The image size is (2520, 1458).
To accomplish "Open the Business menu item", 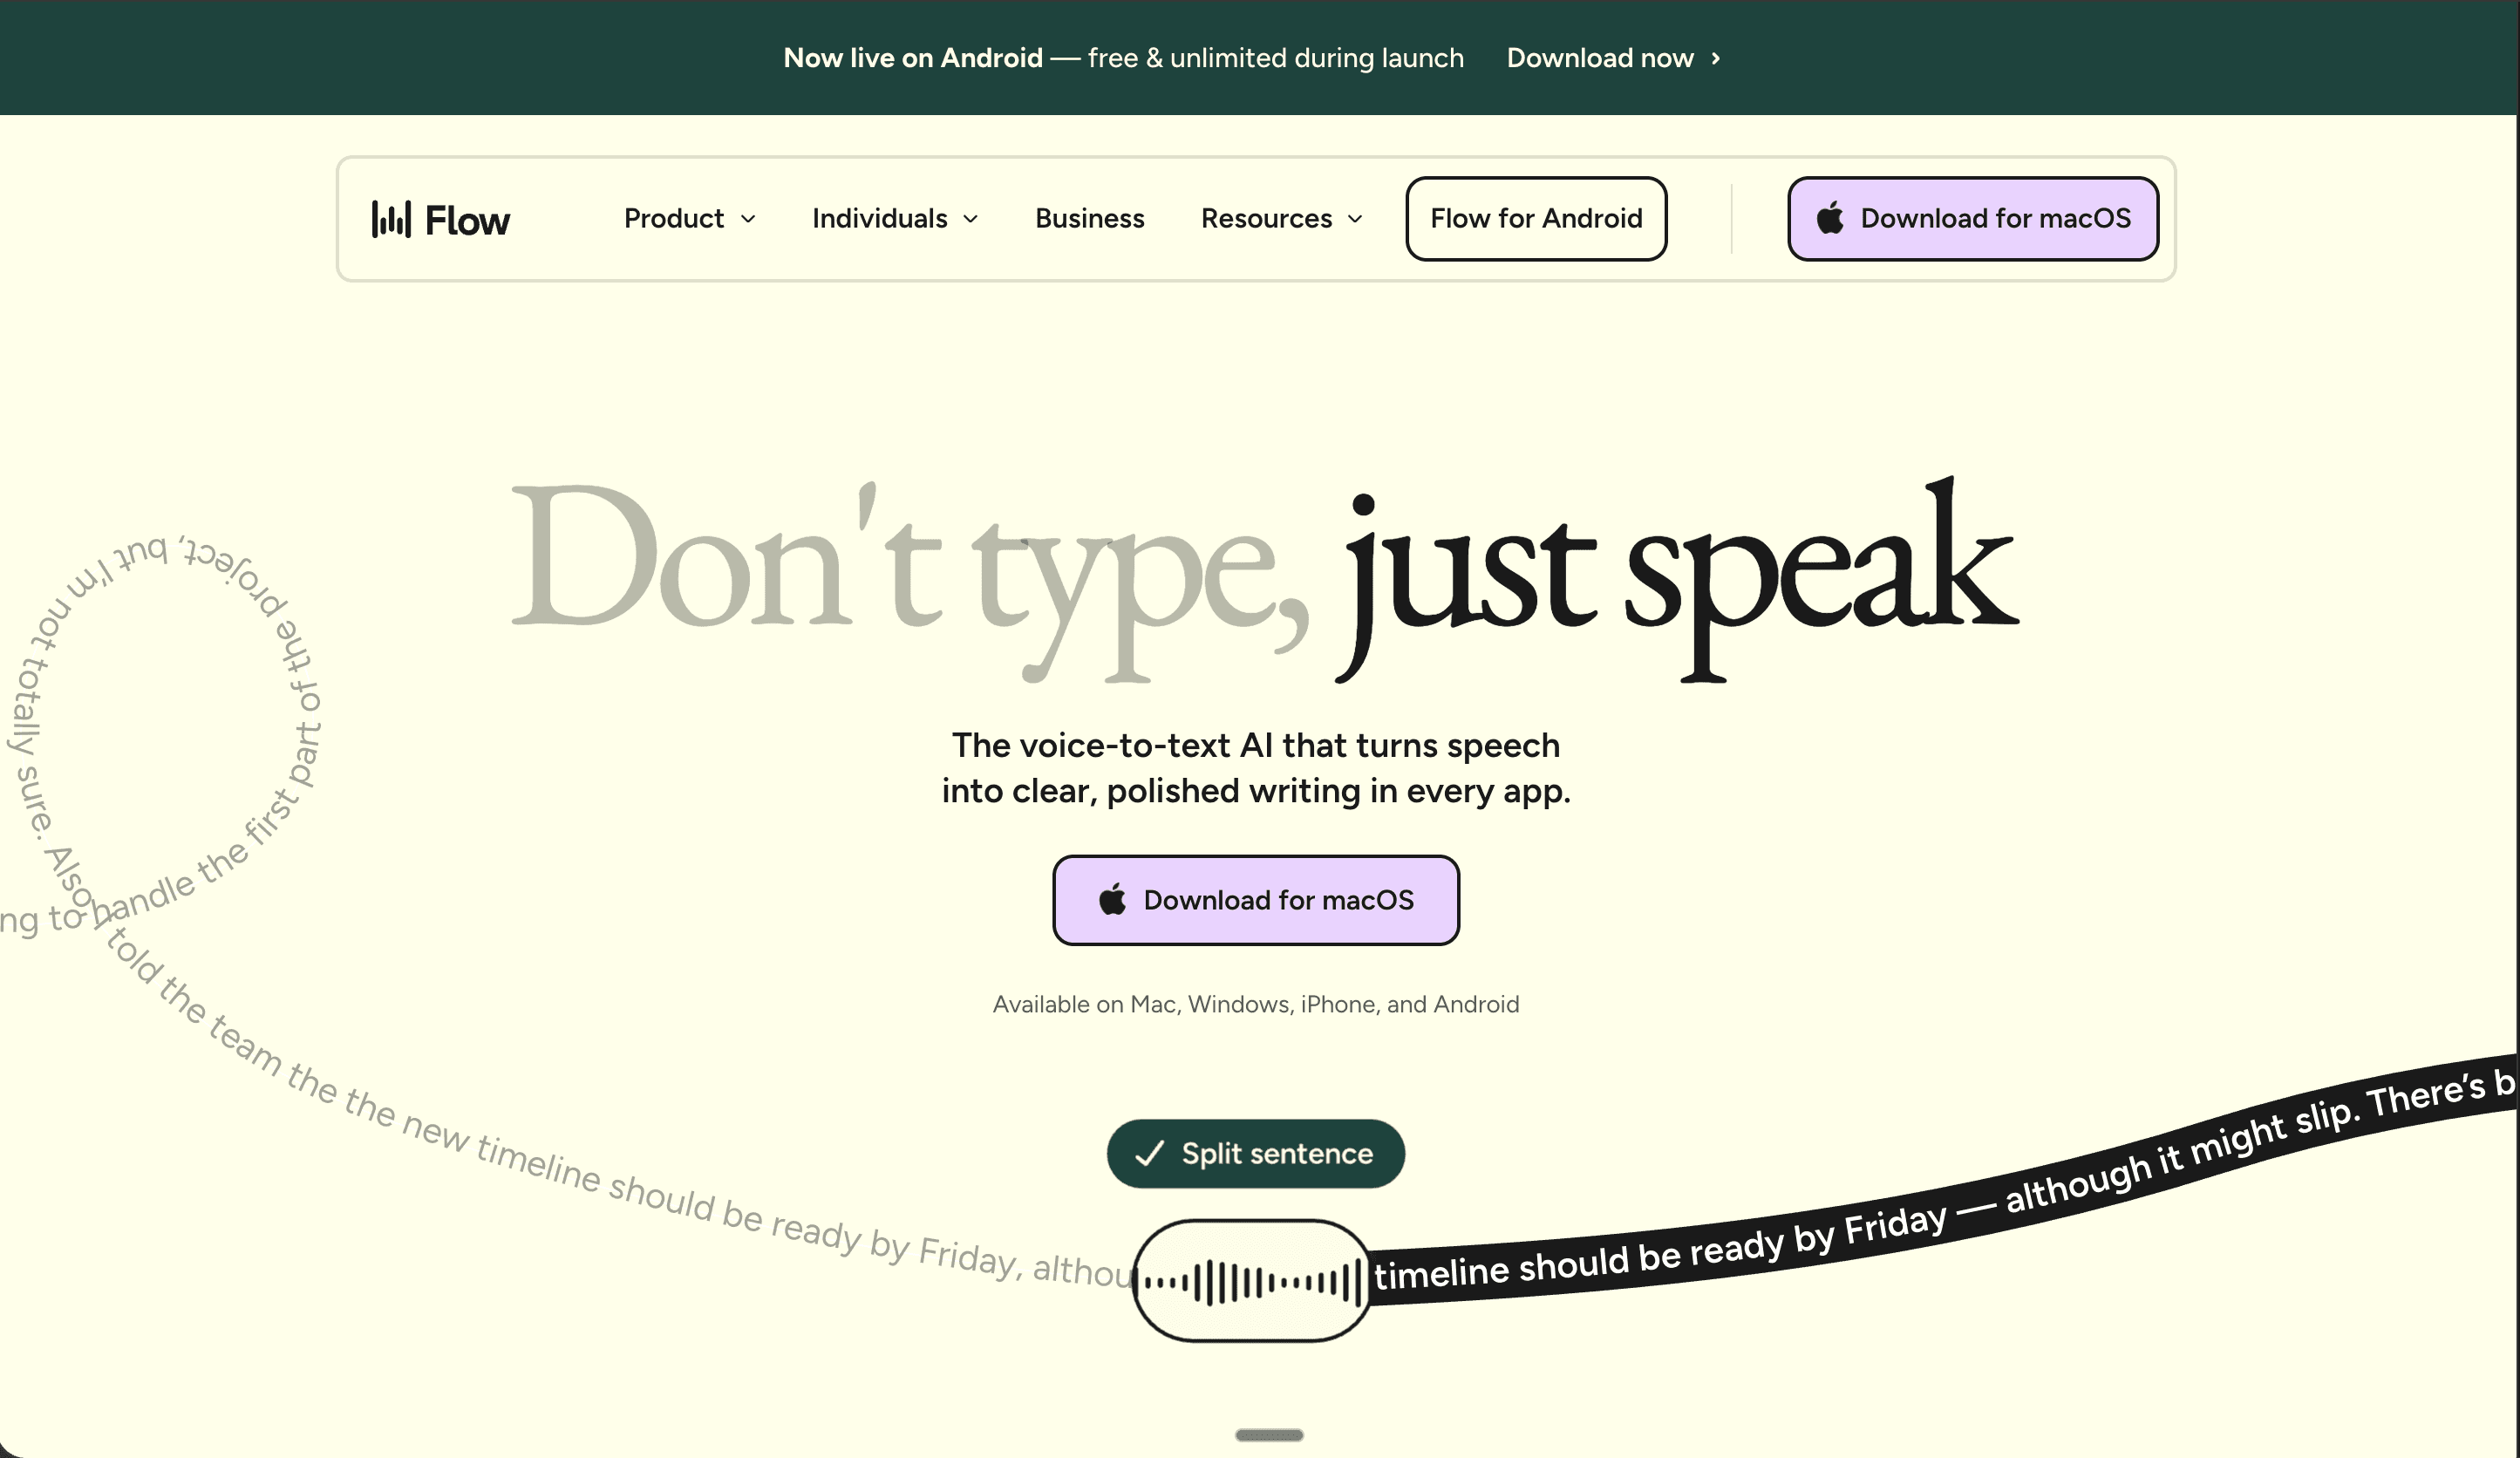I will (x=1089, y=219).
